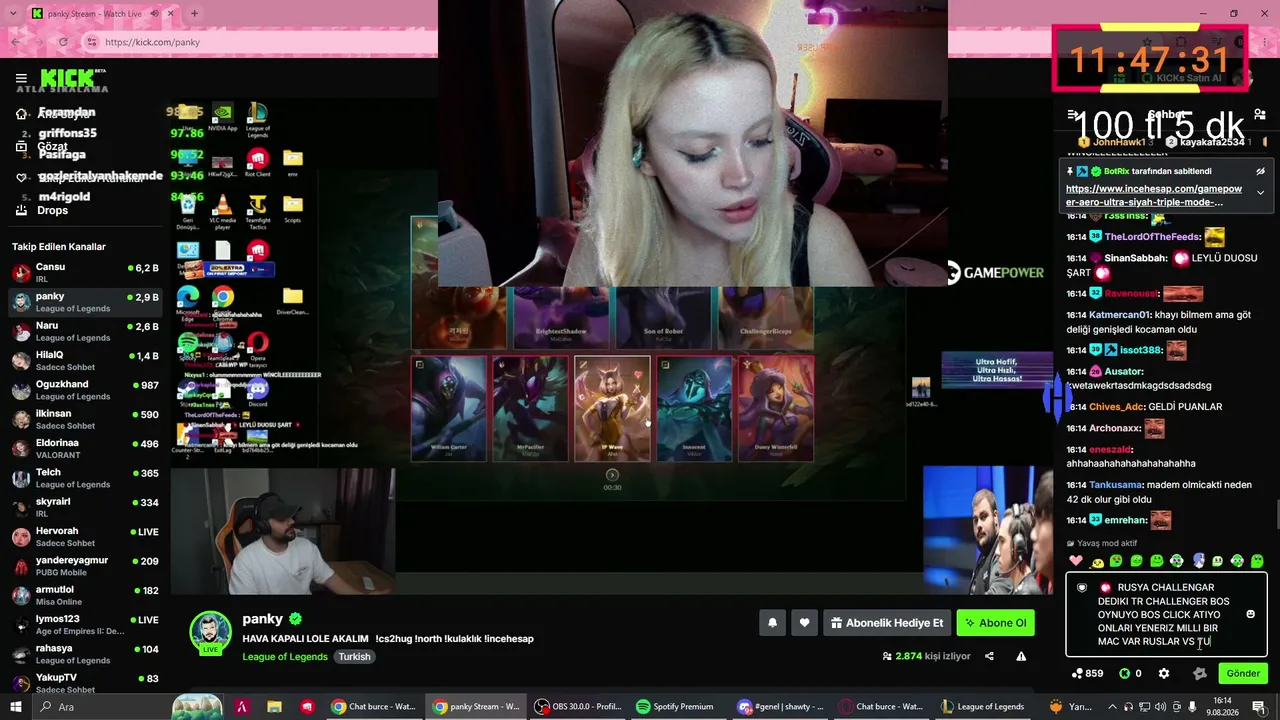Share the stream via share icon
This screenshot has width=1280, height=720.
click(989, 656)
